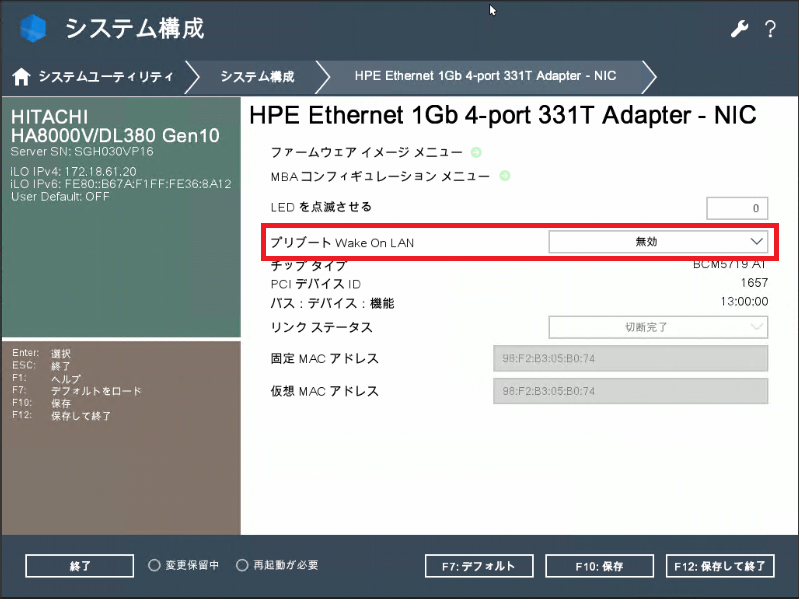The width and height of the screenshot is (799, 599).
Task: Click iLO IPv4: 172.18.61.20 text
Action: tap(73, 172)
